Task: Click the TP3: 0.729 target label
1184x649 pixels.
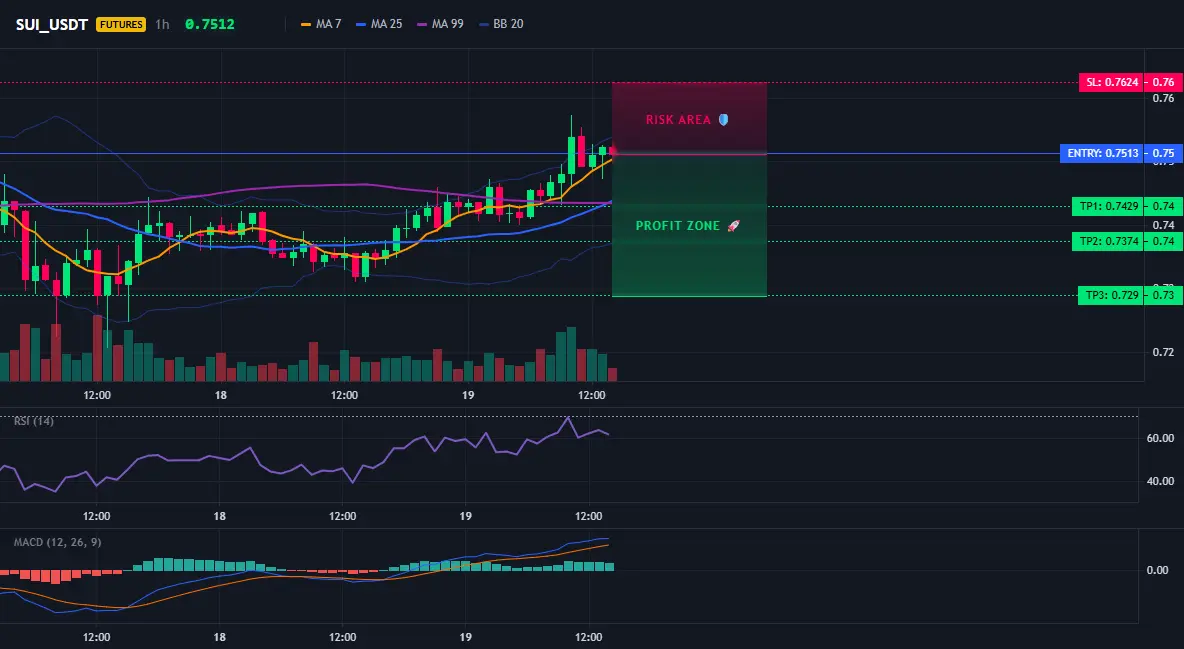Action: click(1110, 295)
